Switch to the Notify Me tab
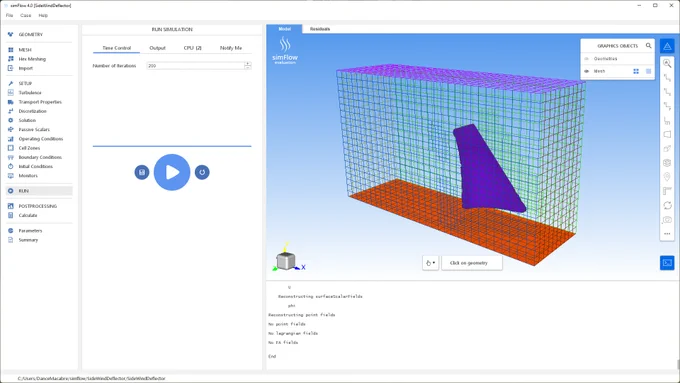 [x=231, y=48]
